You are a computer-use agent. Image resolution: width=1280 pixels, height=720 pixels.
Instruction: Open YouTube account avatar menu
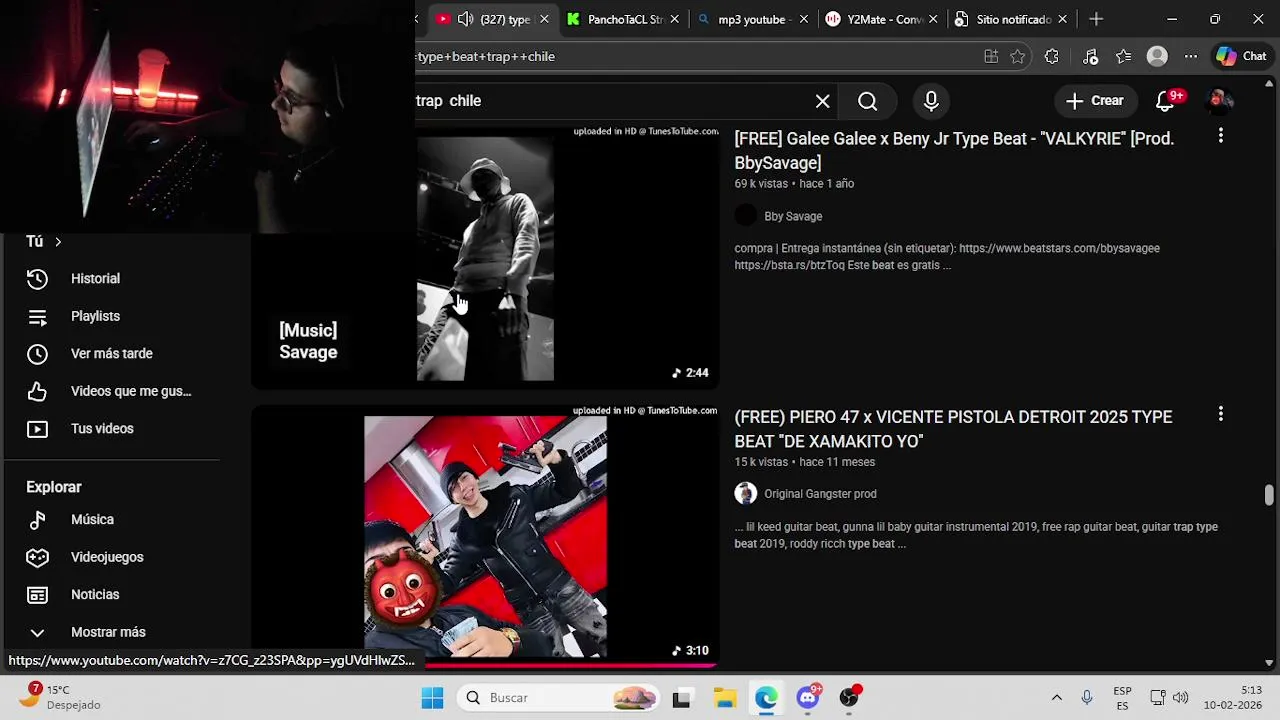[1220, 101]
